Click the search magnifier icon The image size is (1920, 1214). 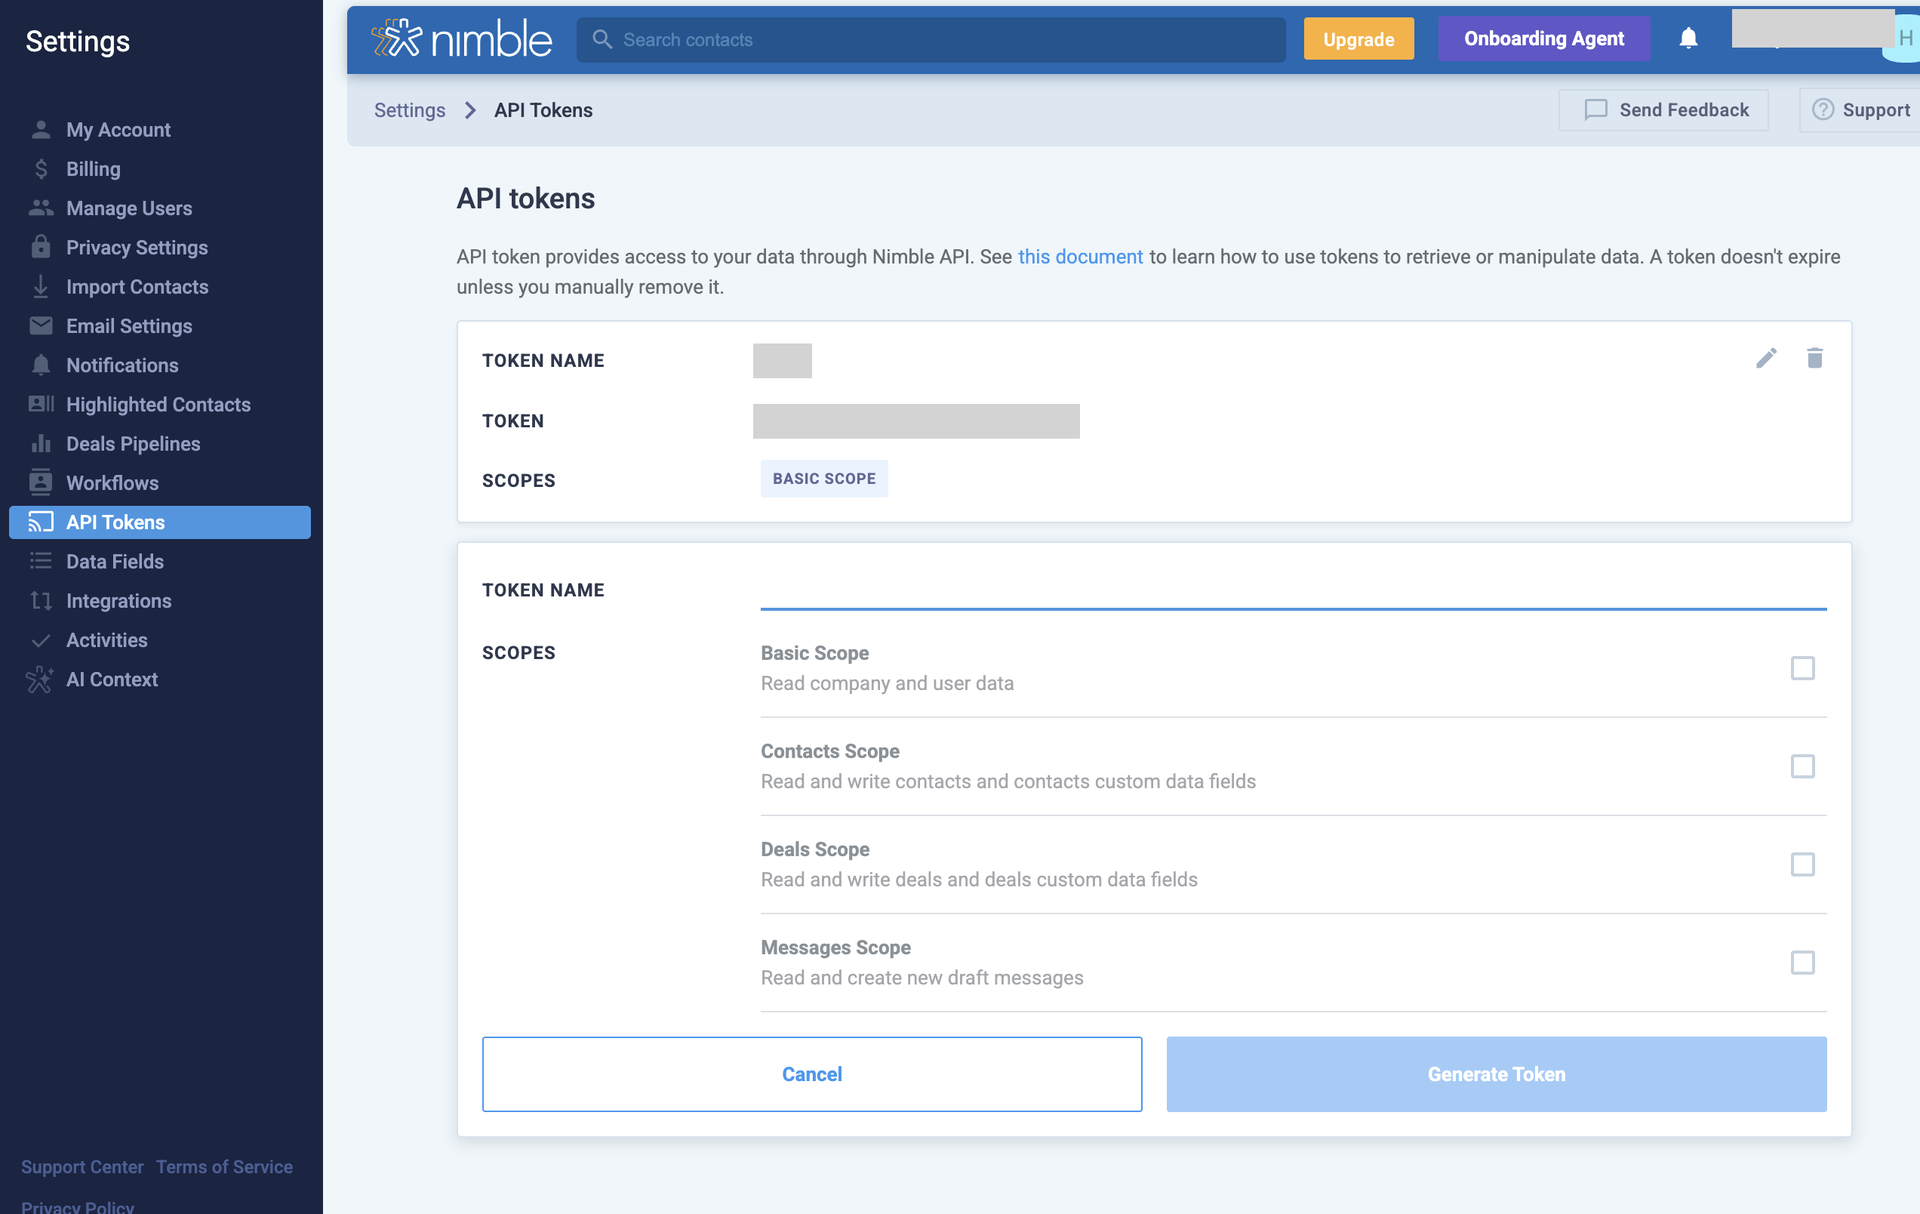pyautogui.click(x=602, y=39)
